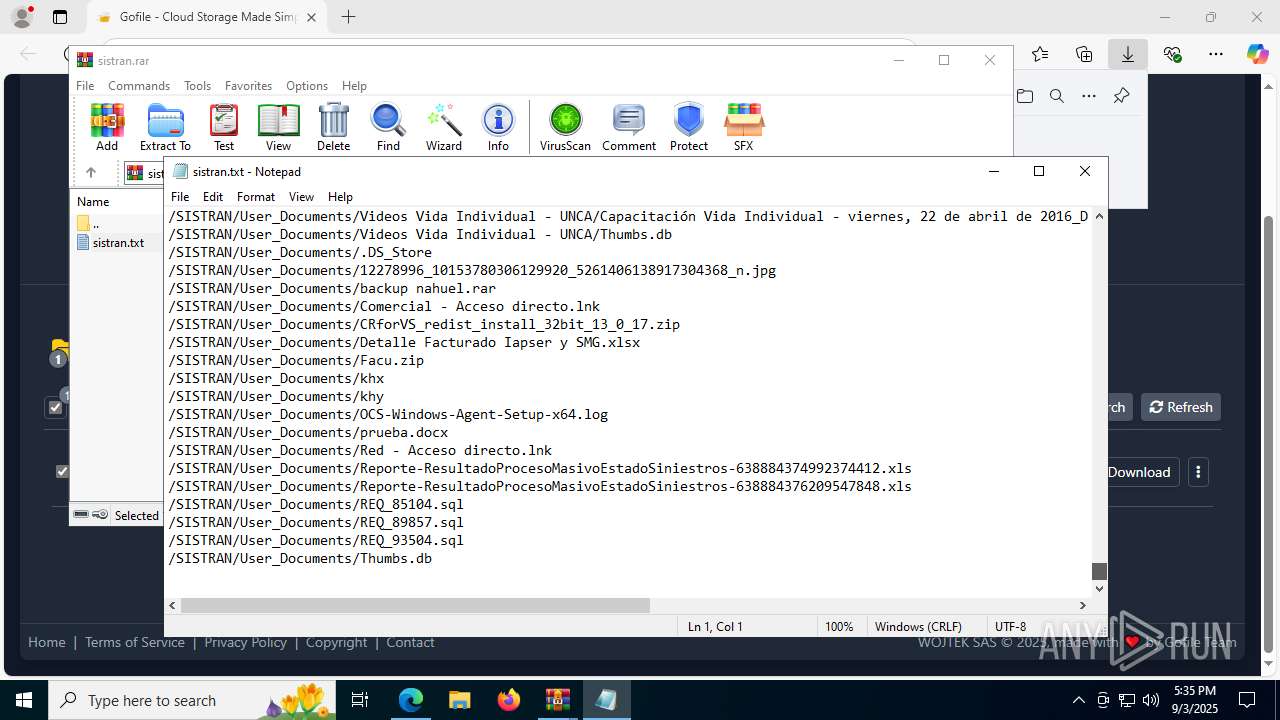Close the Gofile browser tab
The image size is (1280, 720).
click(x=311, y=17)
